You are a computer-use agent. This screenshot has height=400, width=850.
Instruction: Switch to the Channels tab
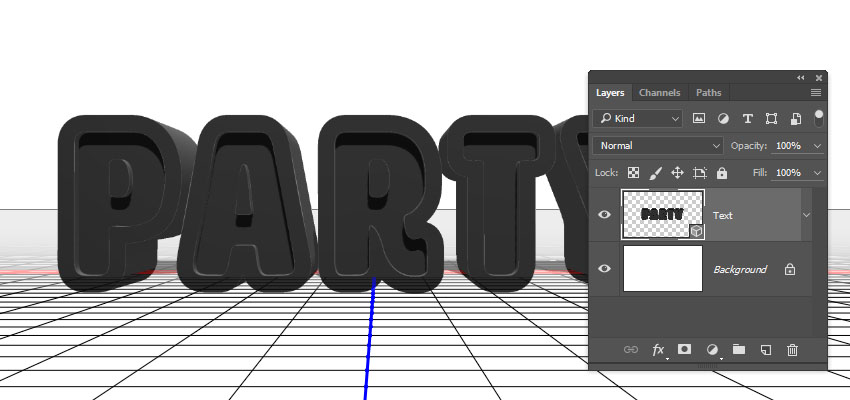pyautogui.click(x=659, y=93)
